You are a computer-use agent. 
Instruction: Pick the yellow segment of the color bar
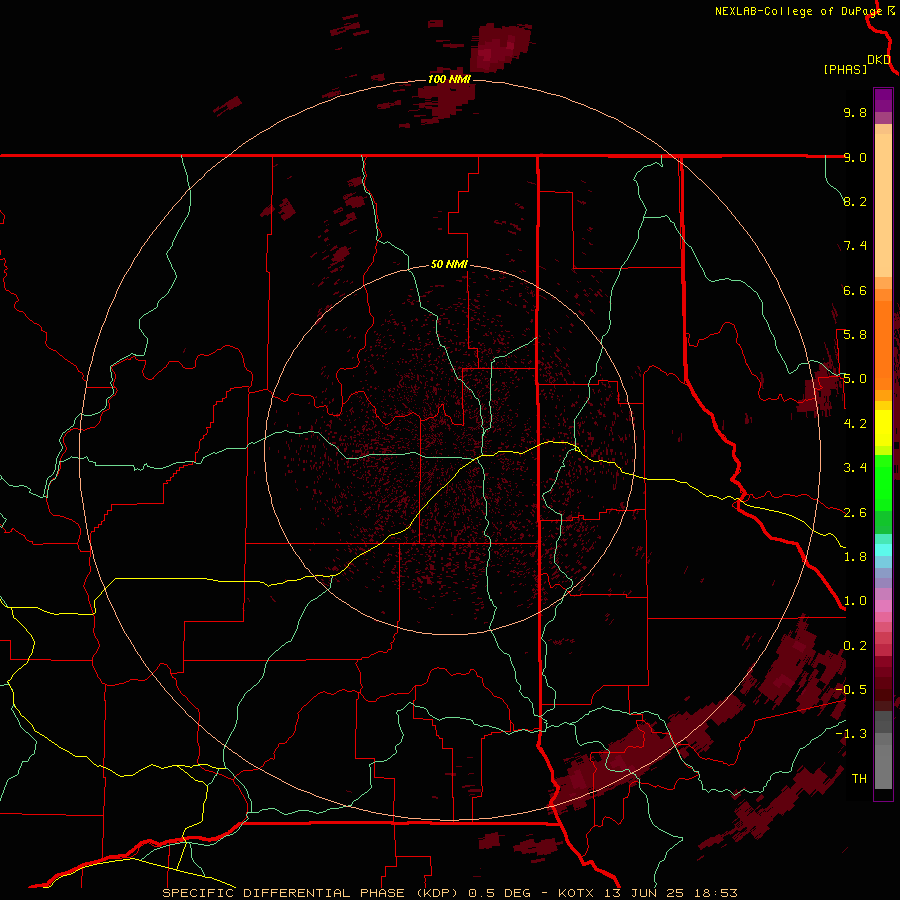pyautogui.click(x=883, y=428)
